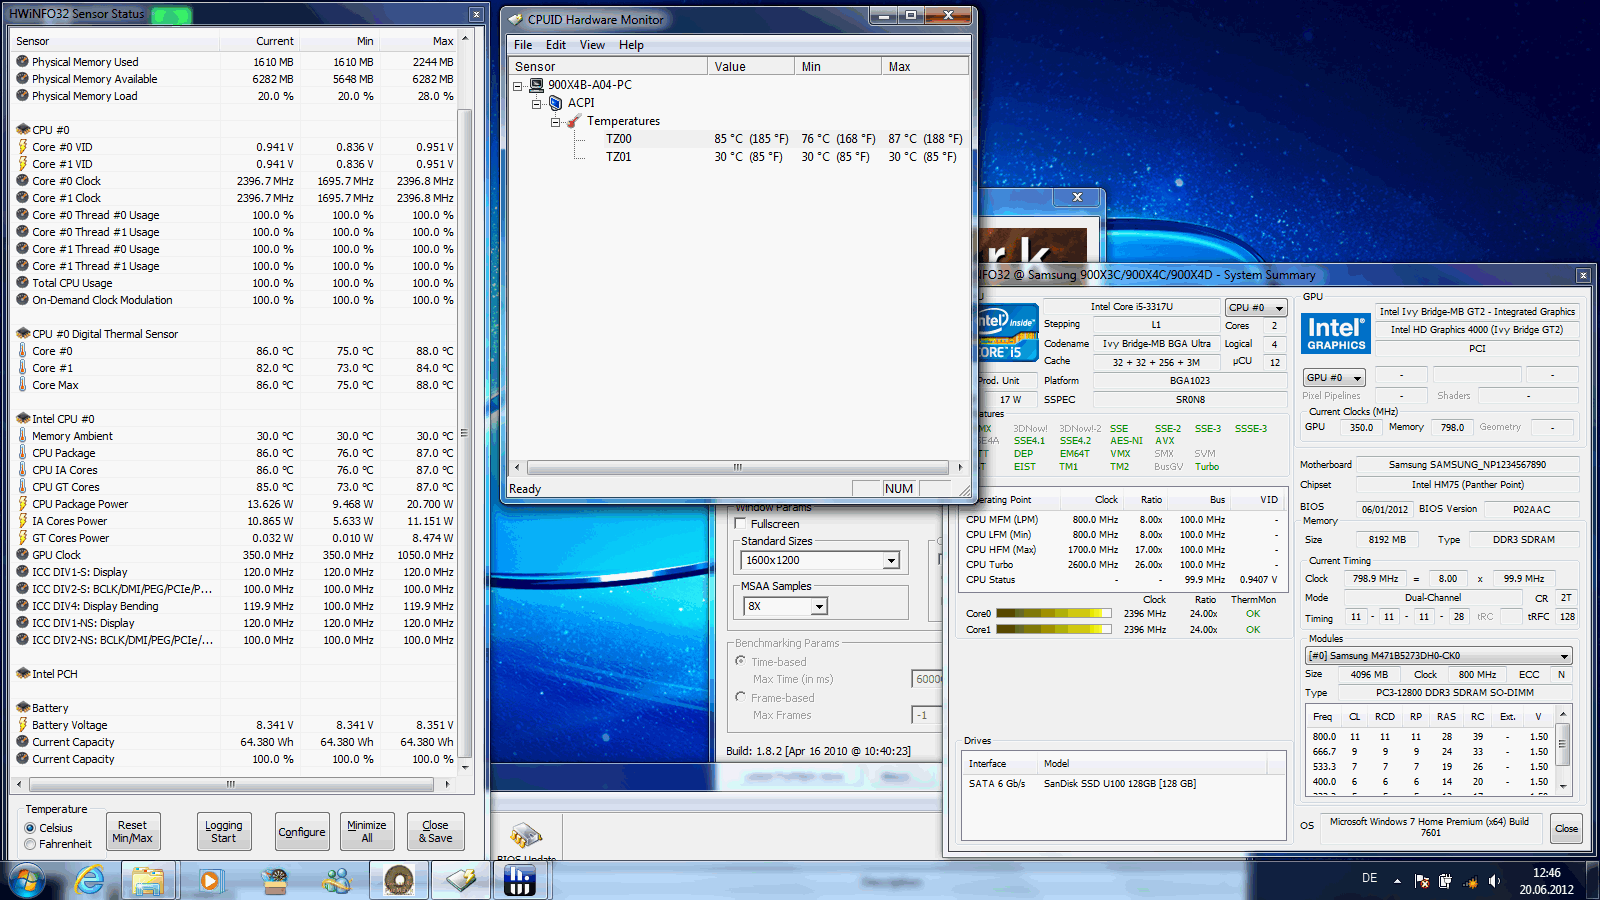This screenshot has height=900, width=1600.
Task: Open Windows Media Player from taskbar
Action: click(210, 880)
